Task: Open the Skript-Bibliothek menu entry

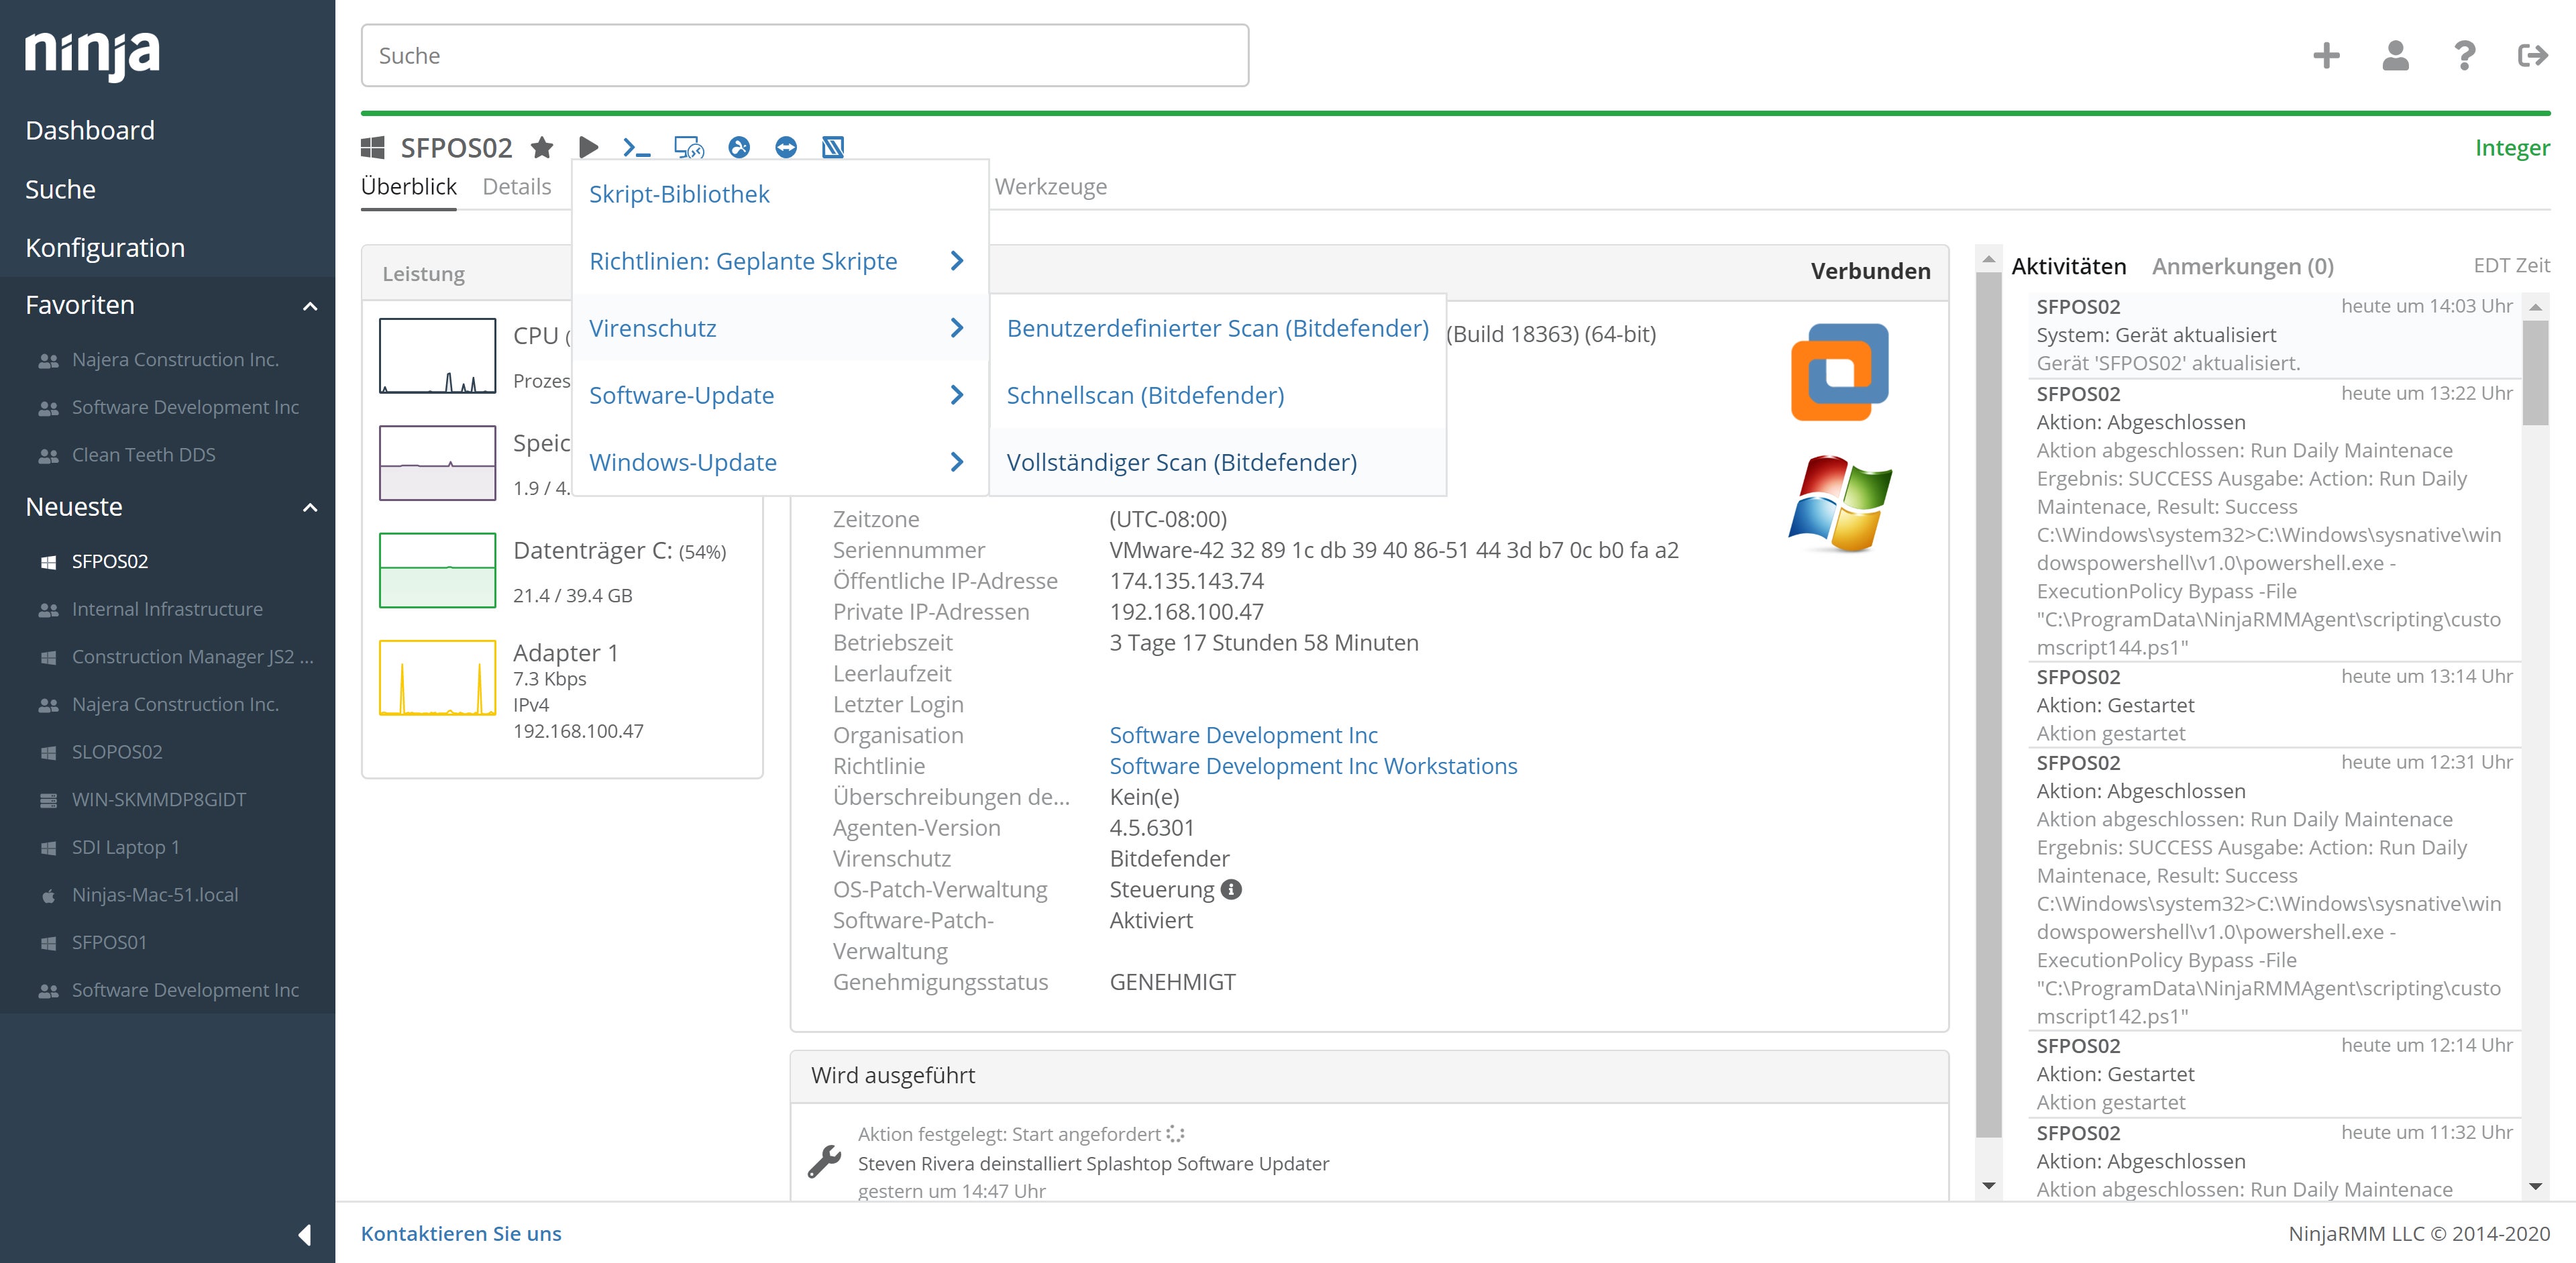Action: click(x=679, y=194)
